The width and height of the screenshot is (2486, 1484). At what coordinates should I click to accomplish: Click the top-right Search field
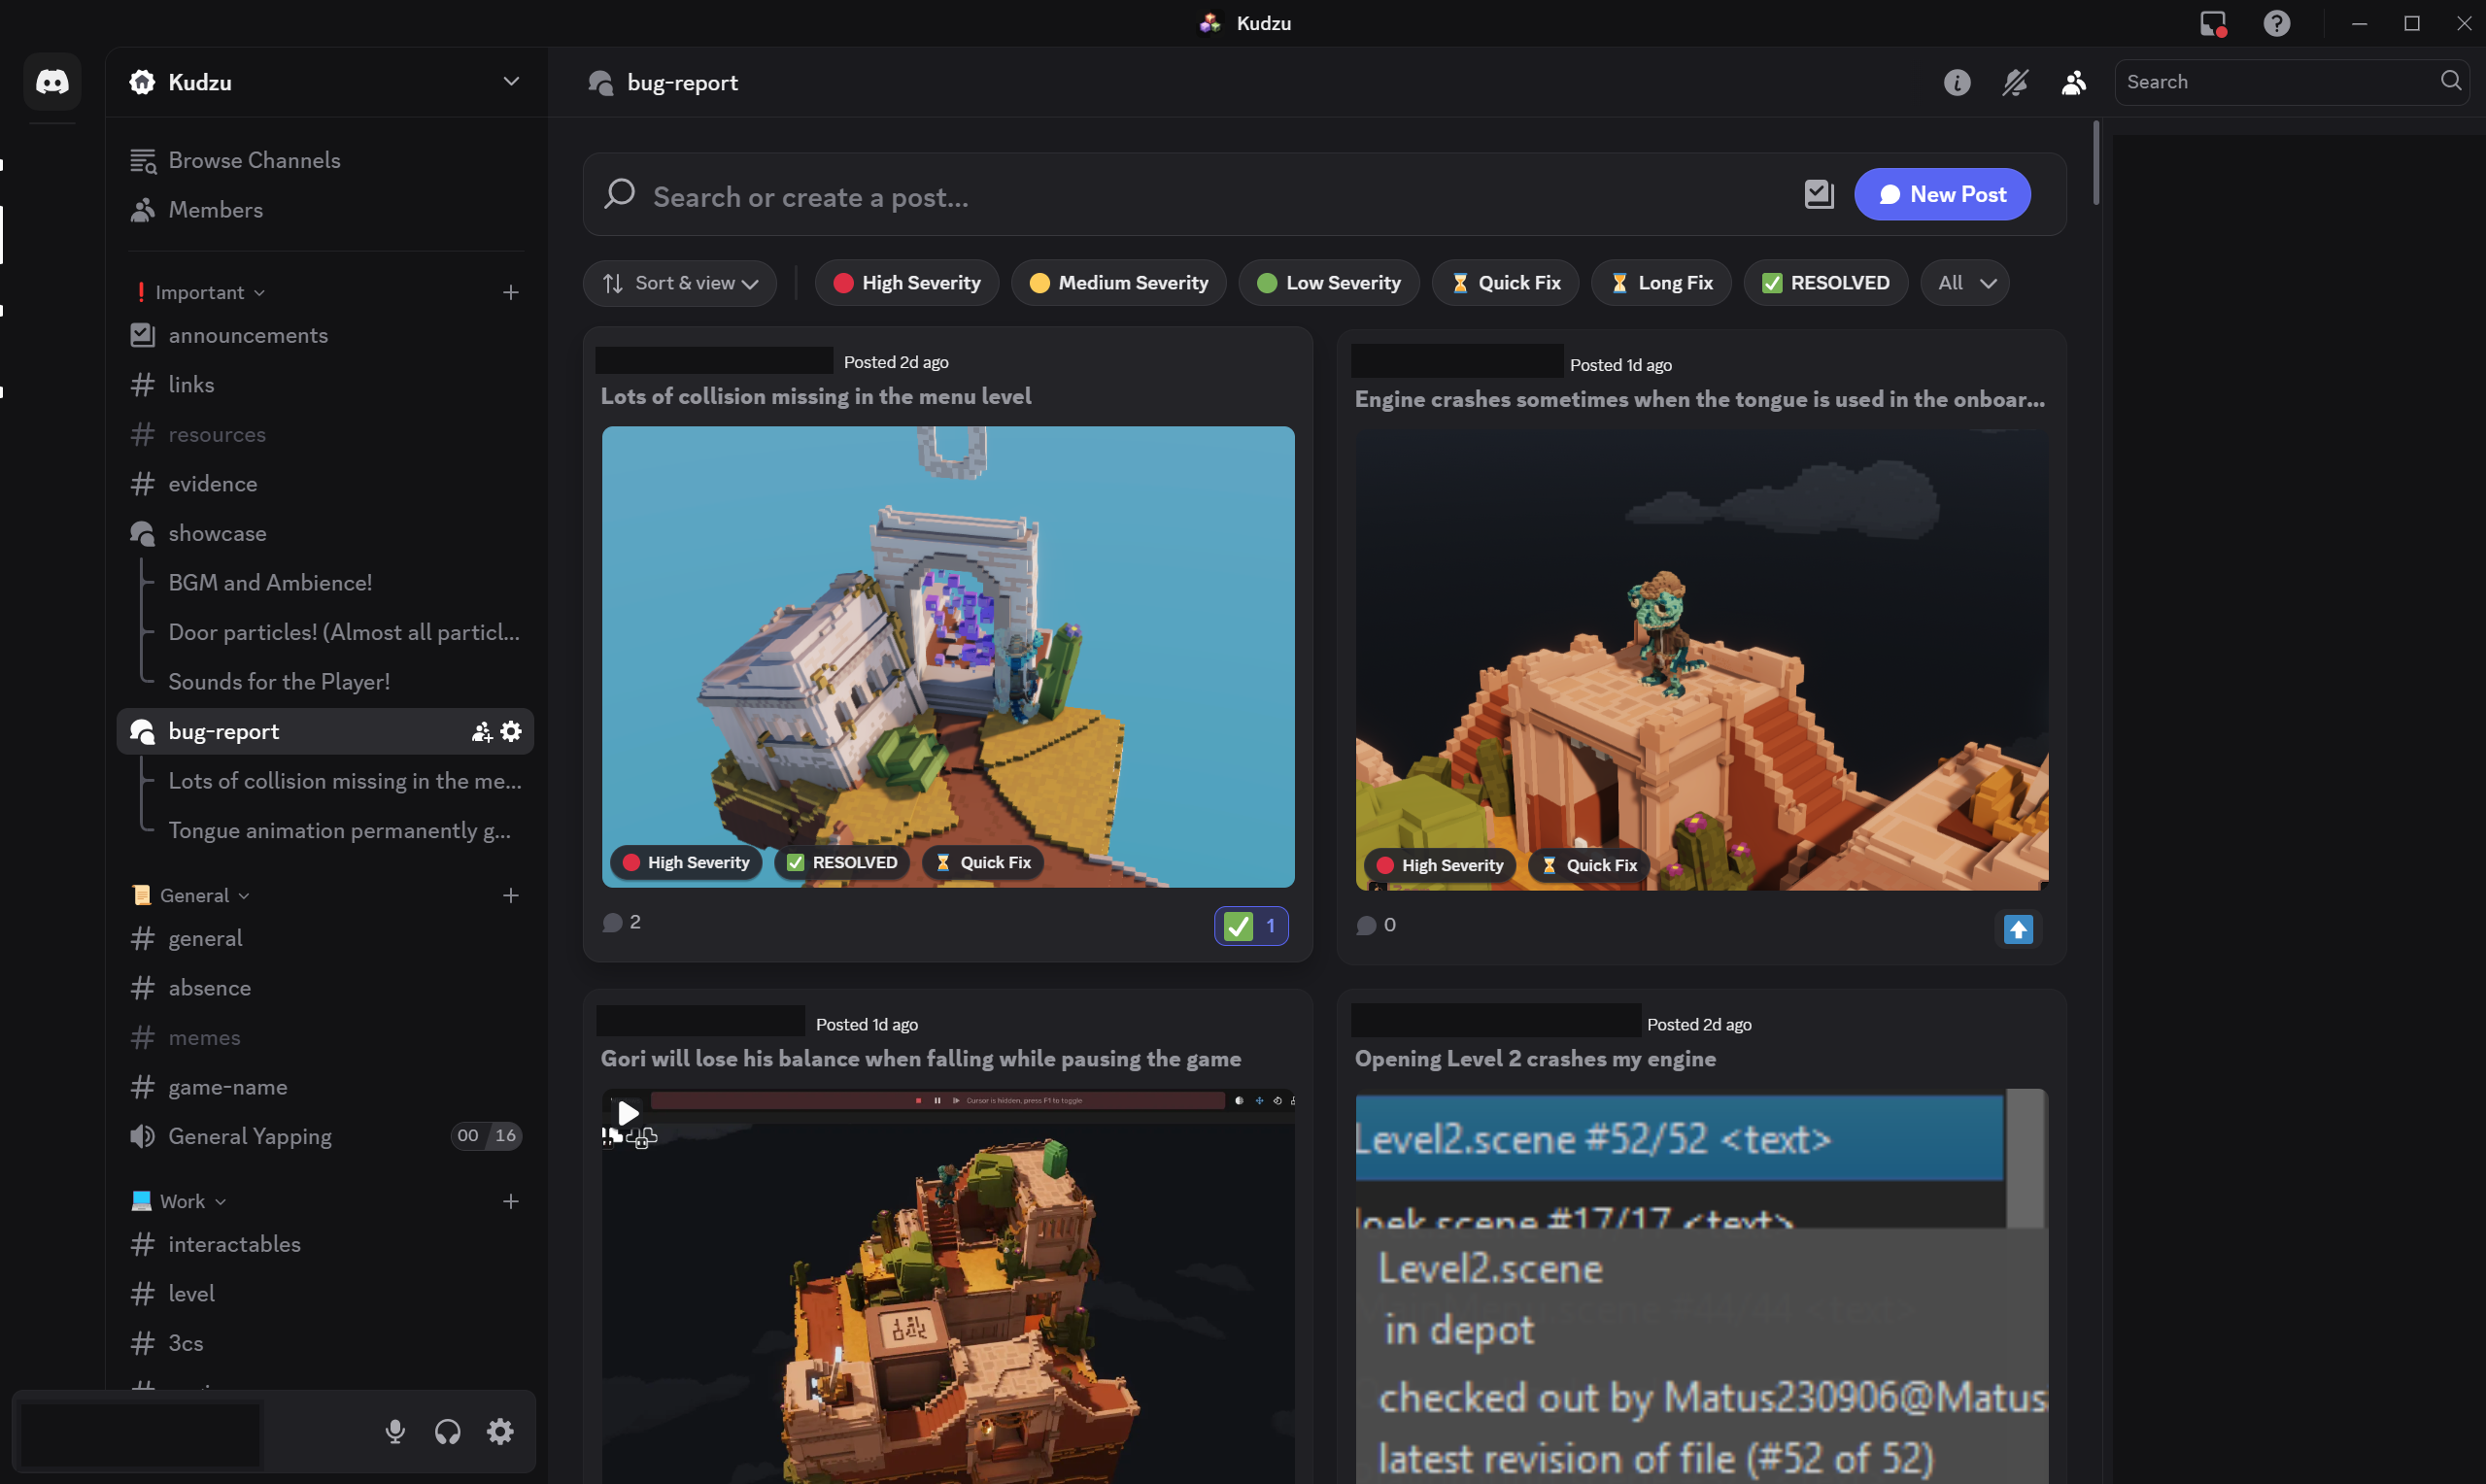pyautogui.click(x=2291, y=82)
